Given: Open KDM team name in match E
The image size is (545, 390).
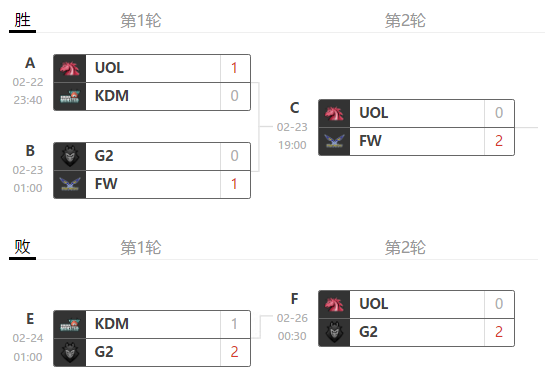Looking at the screenshot, I should coord(112,324).
